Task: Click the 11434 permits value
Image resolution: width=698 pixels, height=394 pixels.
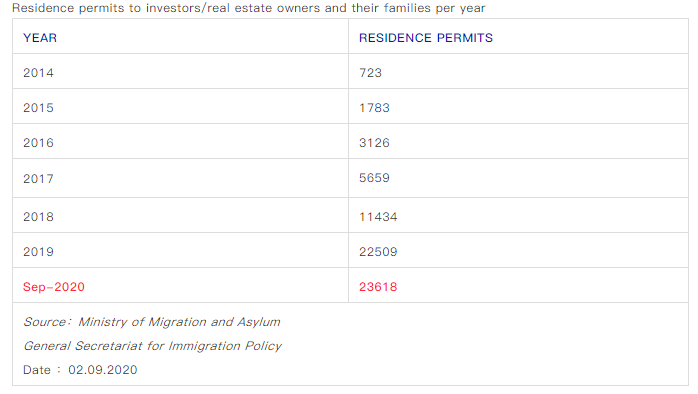Action: tap(378, 217)
